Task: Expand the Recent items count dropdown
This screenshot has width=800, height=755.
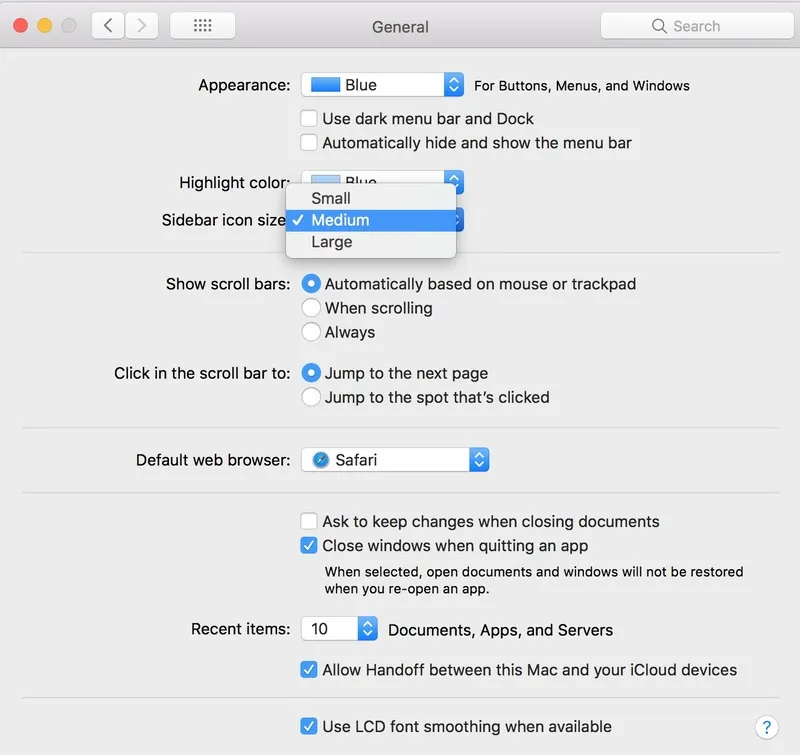Action: coord(339,629)
